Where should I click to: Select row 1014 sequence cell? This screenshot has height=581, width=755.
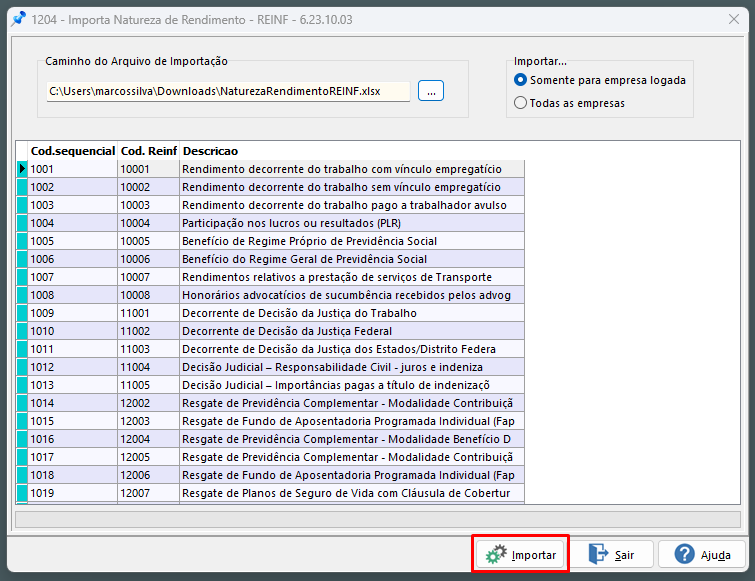coord(72,403)
